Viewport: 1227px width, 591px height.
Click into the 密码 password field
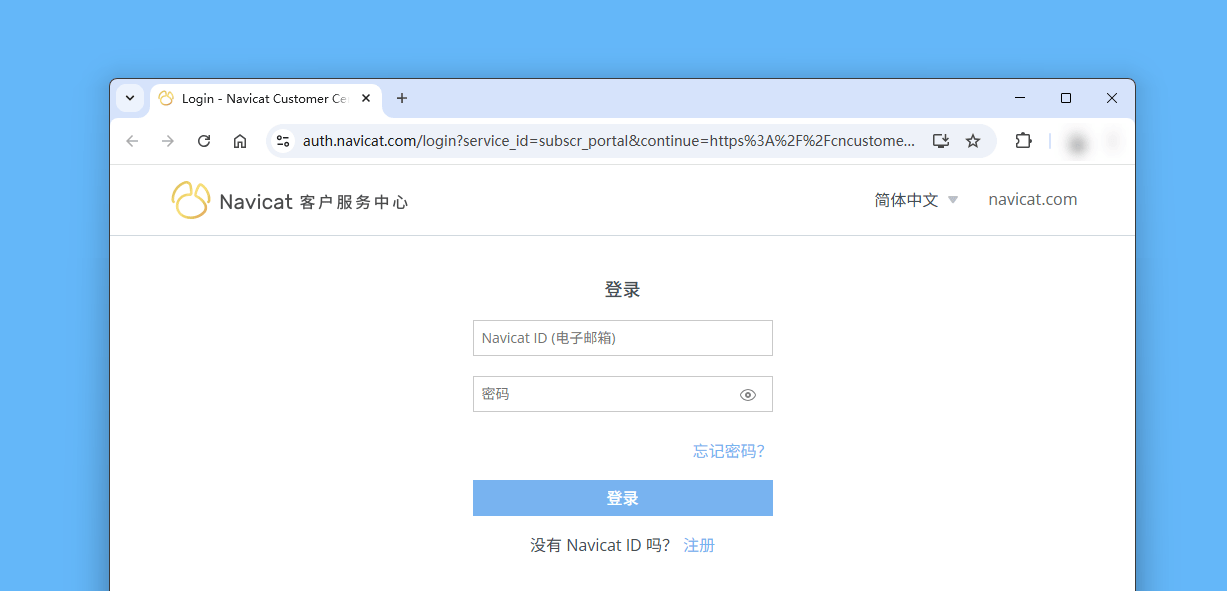[x=605, y=394]
